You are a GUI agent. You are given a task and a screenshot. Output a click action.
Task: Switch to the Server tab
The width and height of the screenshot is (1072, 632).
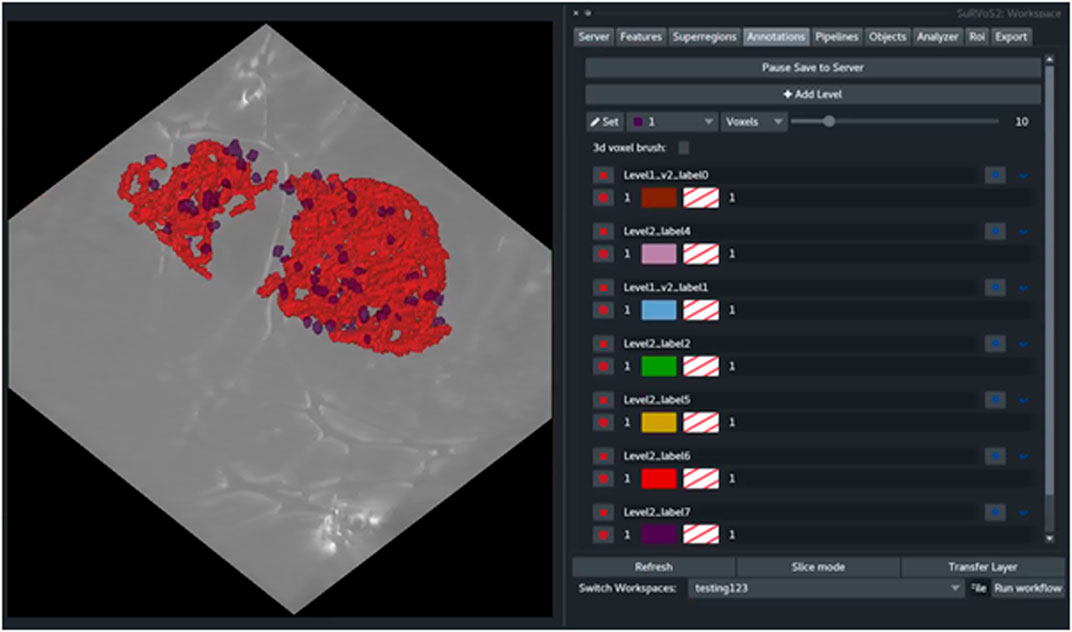[593, 37]
